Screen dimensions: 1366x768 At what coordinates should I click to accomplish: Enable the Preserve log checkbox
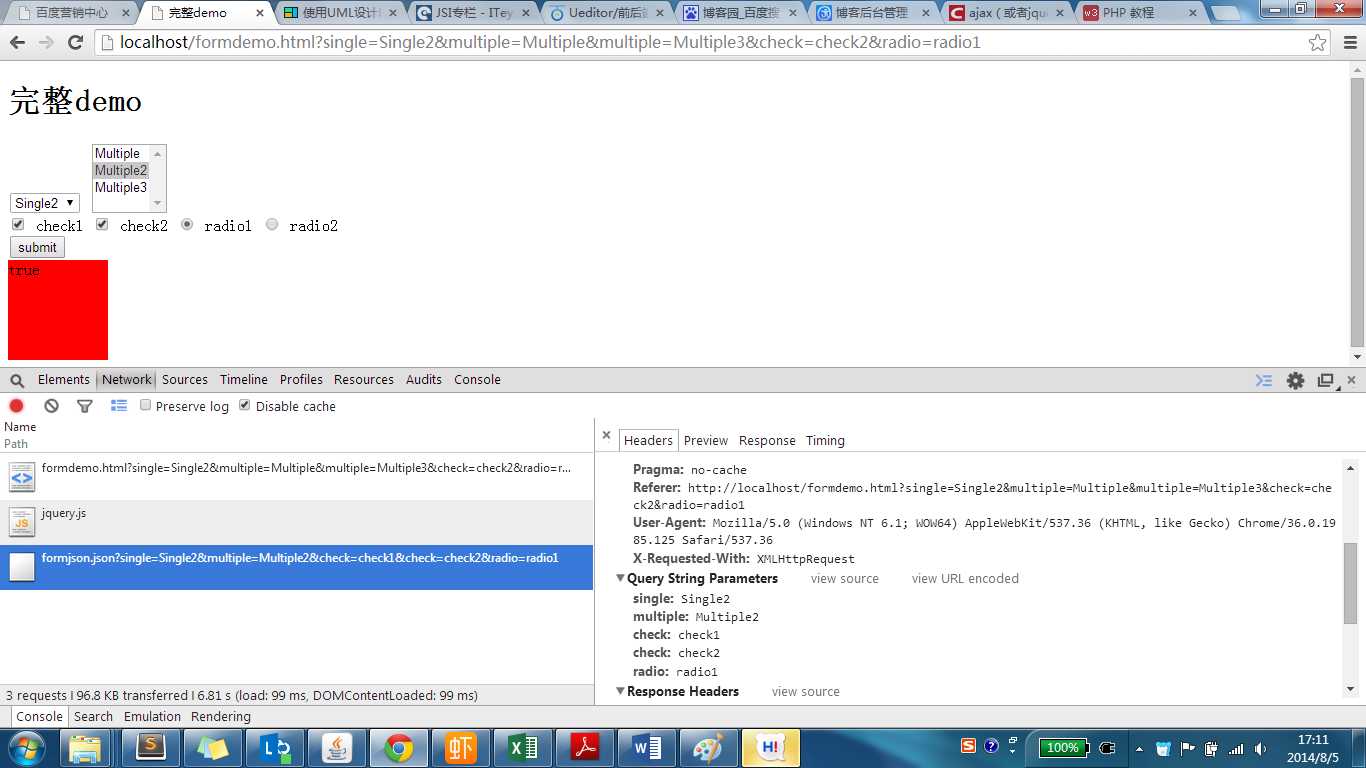(x=146, y=405)
